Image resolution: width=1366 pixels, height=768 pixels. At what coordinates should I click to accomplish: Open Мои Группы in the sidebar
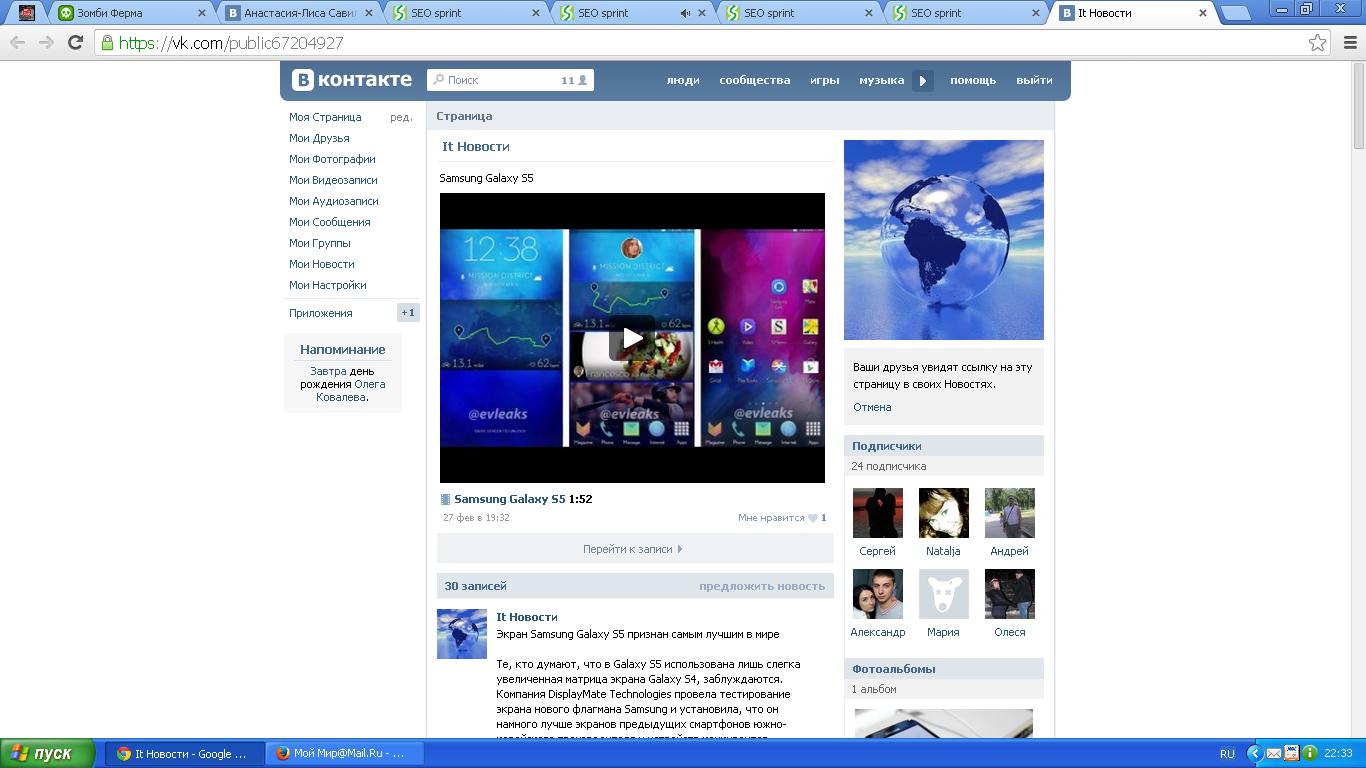[320, 243]
